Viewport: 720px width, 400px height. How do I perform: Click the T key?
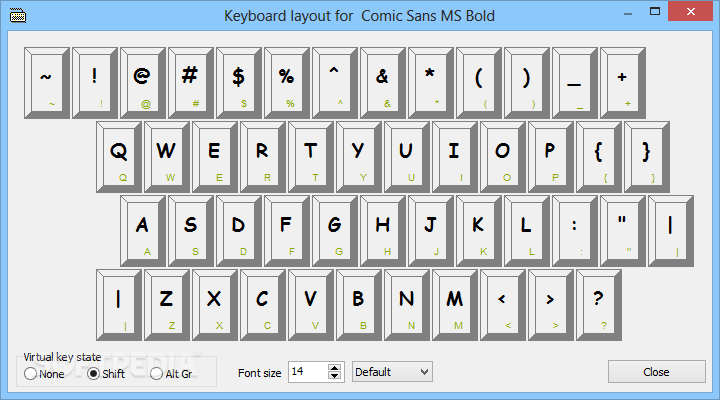click(x=311, y=157)
